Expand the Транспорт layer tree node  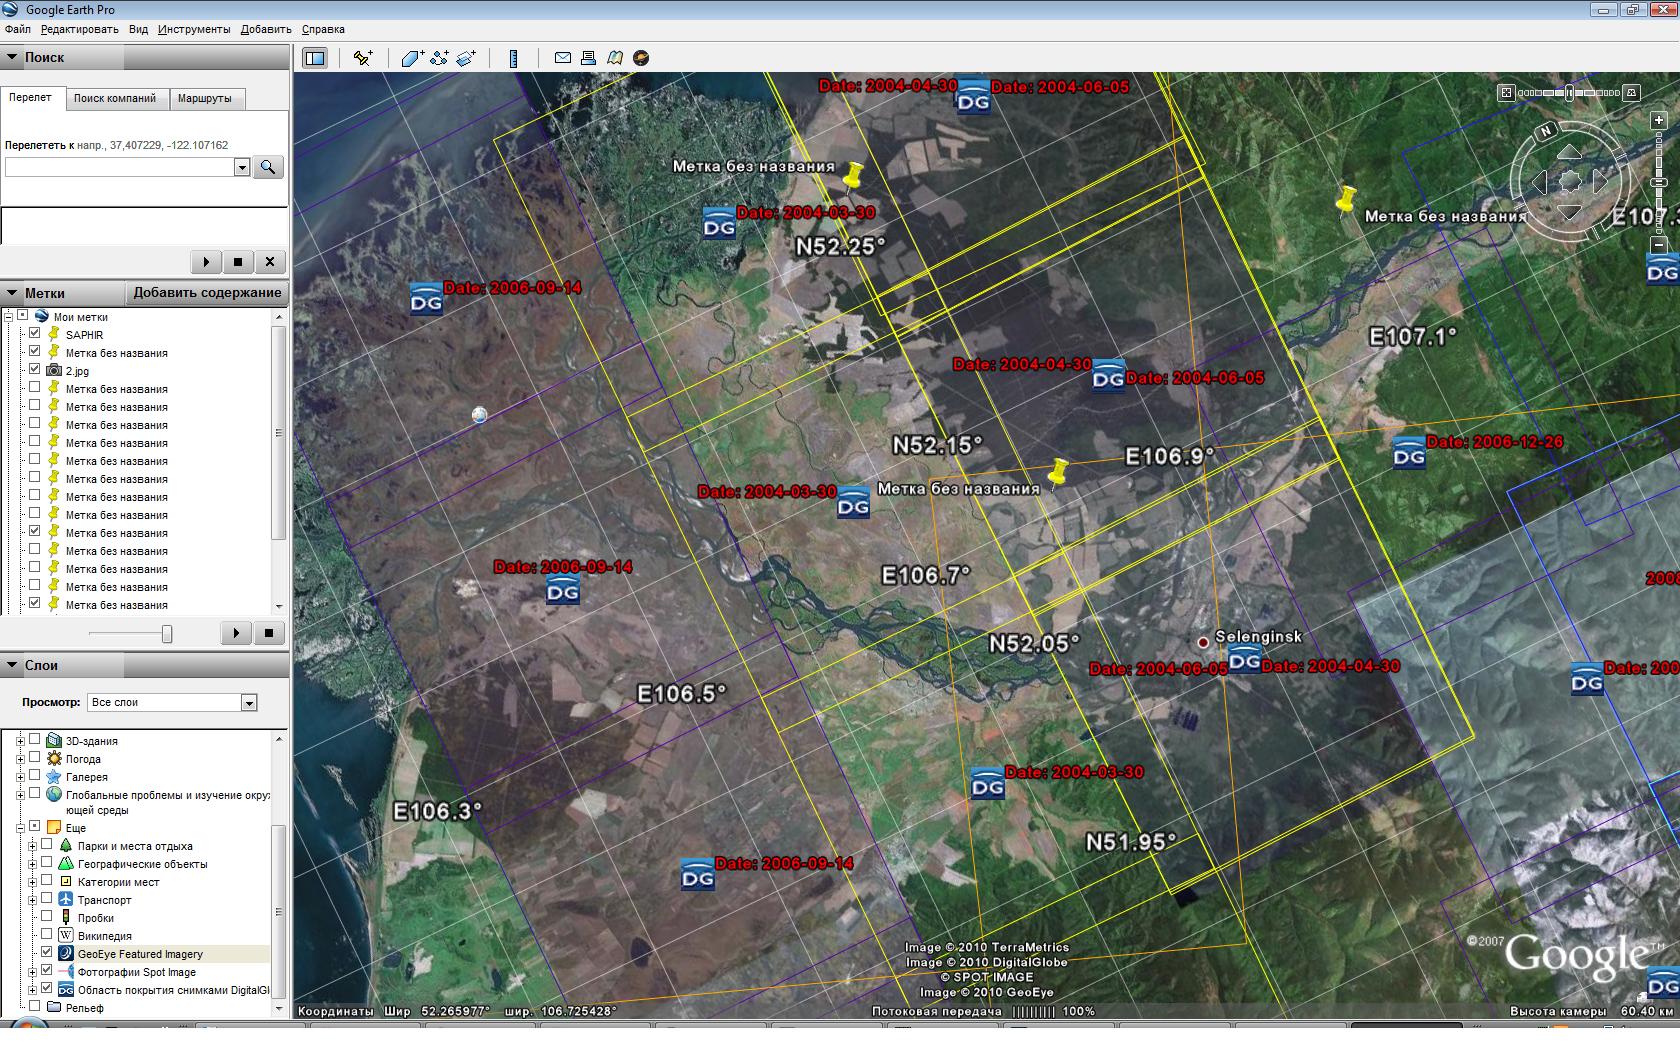pyautogui.click(x=32, y=900)
